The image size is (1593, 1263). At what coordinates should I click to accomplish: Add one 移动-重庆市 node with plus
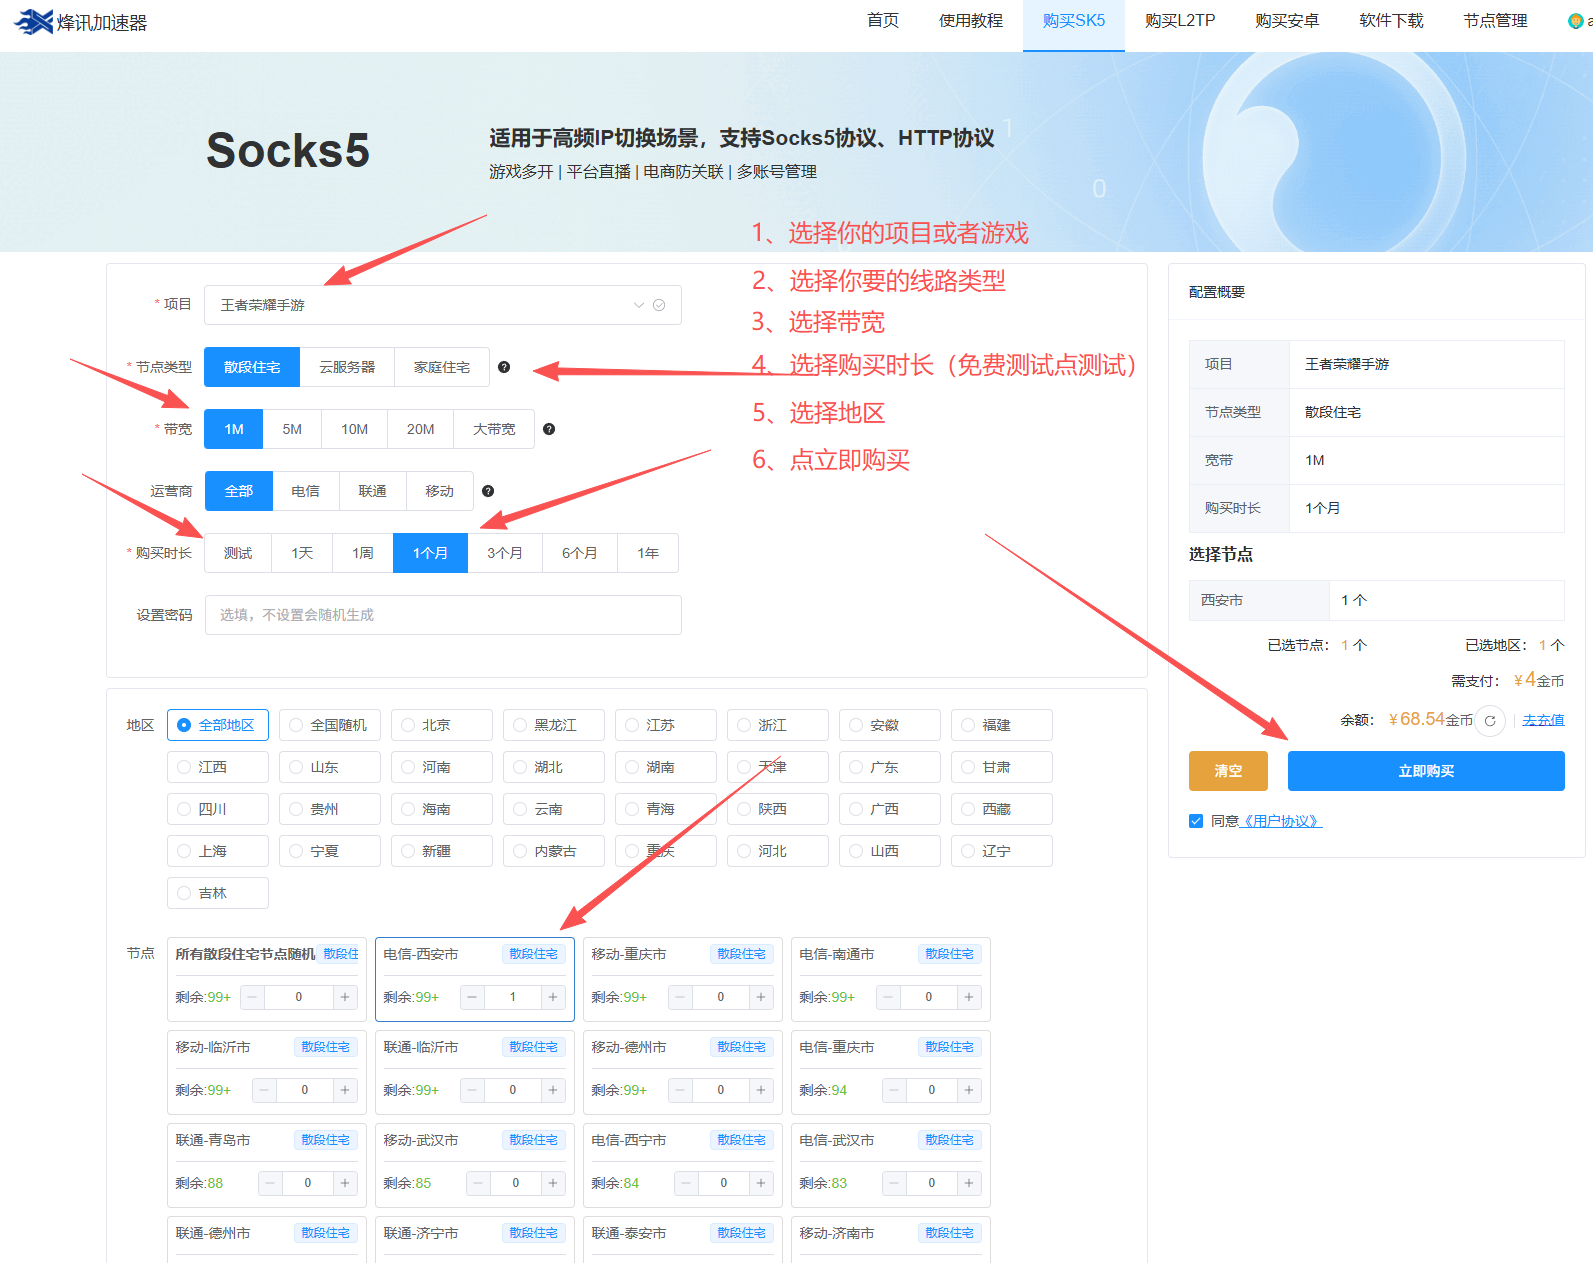[x=761, y=997]
